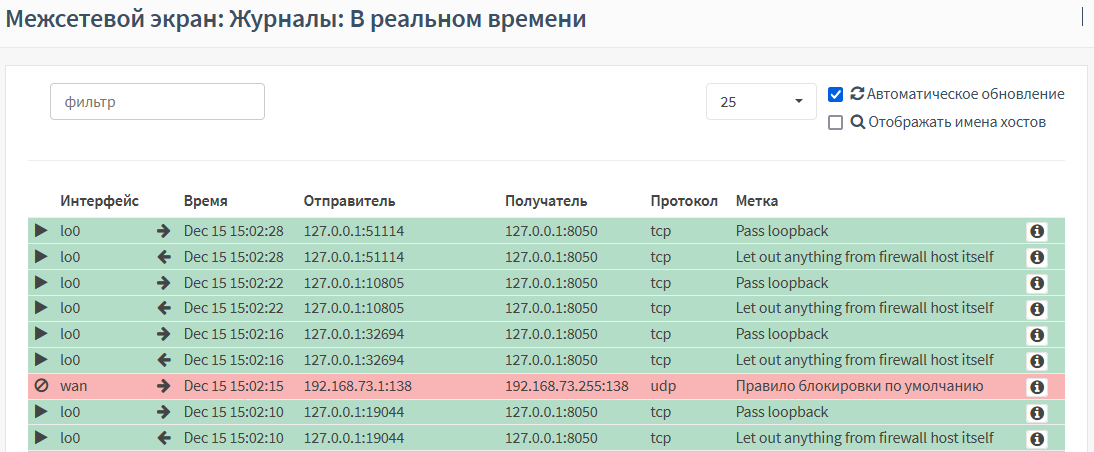Click inbound arrow on 15:02:16 Pass loopback row

[164, 333]
